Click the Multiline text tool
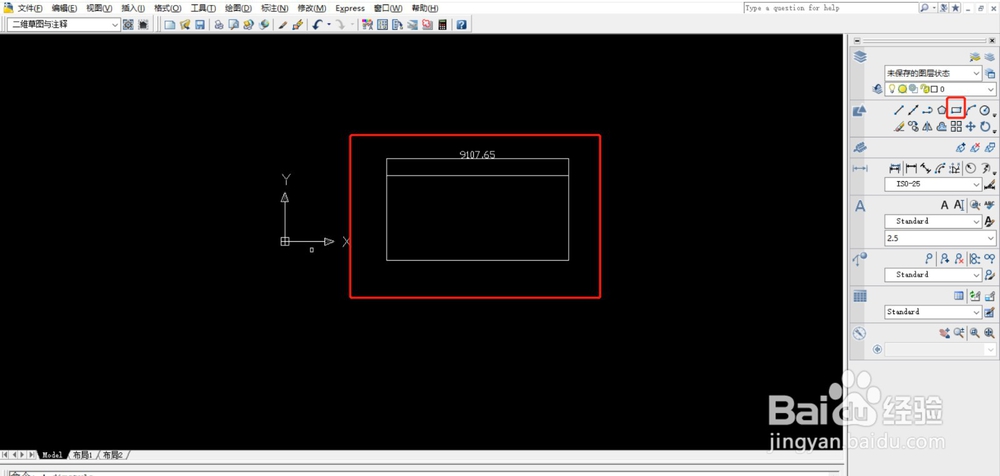Image resolution: width=1000 pixels, height=476 pixels. (945, 205)
